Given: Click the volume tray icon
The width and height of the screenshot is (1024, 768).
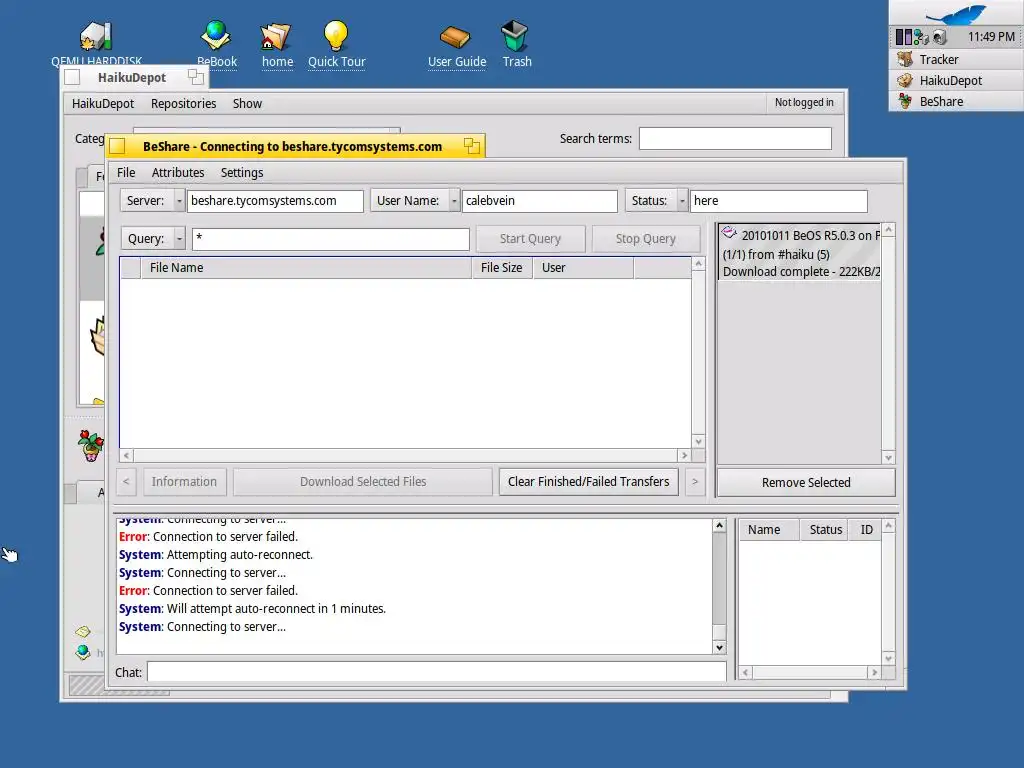Looking at the screenshot, I should tap(940, 37).
